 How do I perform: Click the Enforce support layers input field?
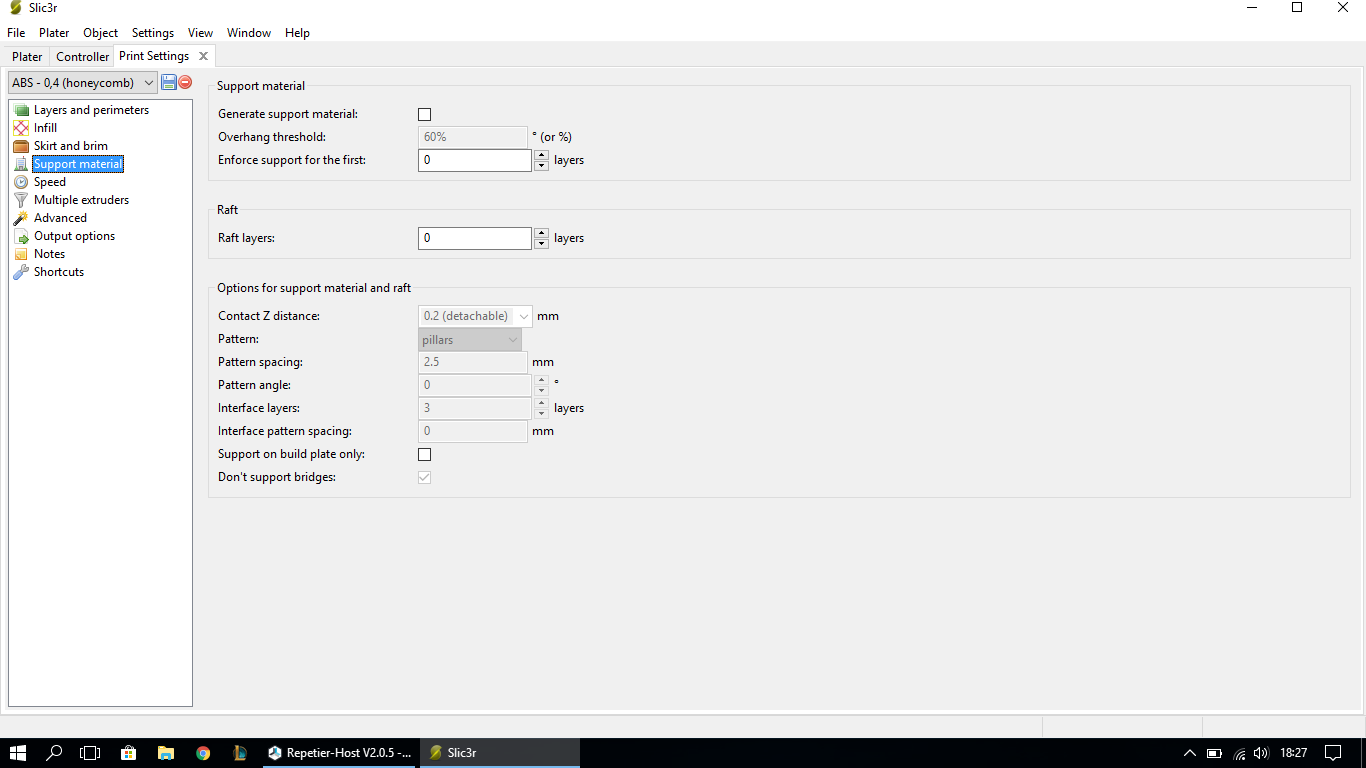pyautogui.click(x=474, y=160)
